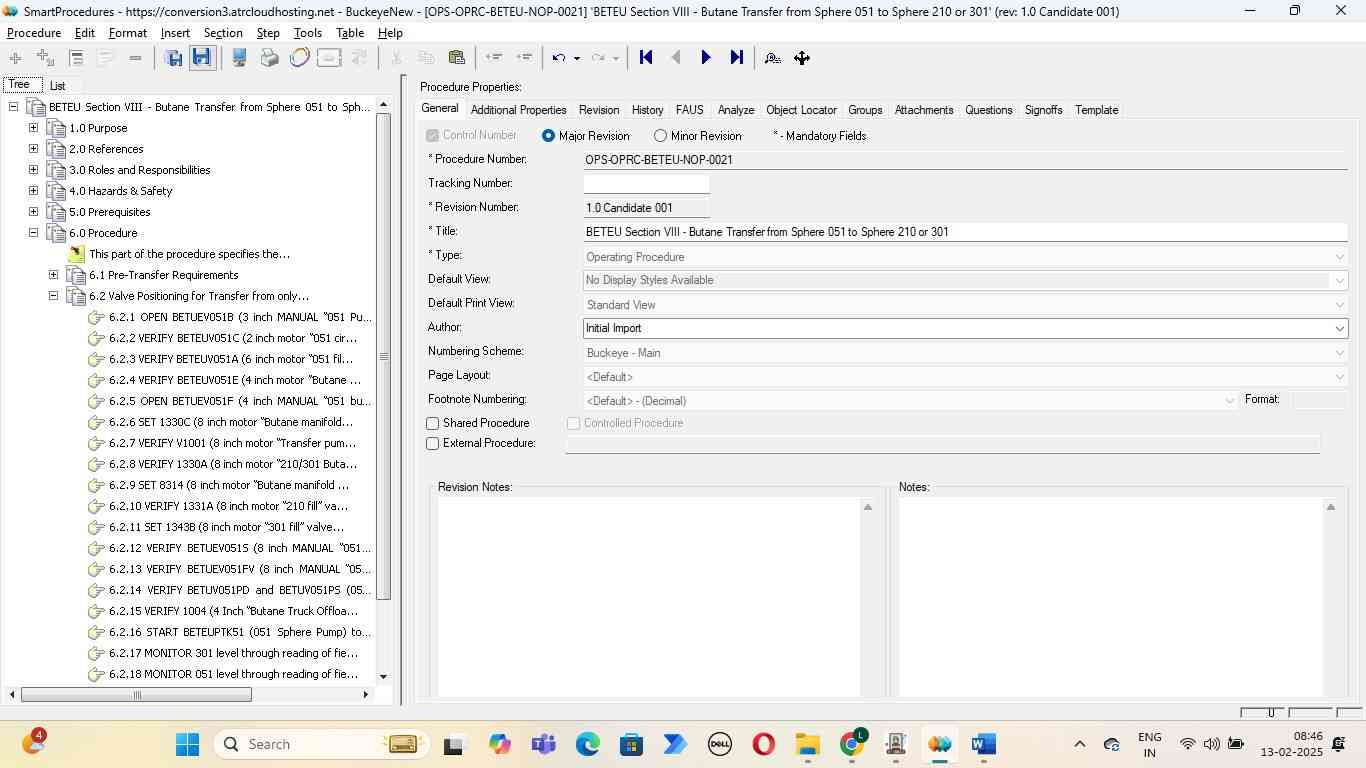Viewport: 1366px width, 768px height.
Task: Click the add step plus icon
Action: pos(15,57)
